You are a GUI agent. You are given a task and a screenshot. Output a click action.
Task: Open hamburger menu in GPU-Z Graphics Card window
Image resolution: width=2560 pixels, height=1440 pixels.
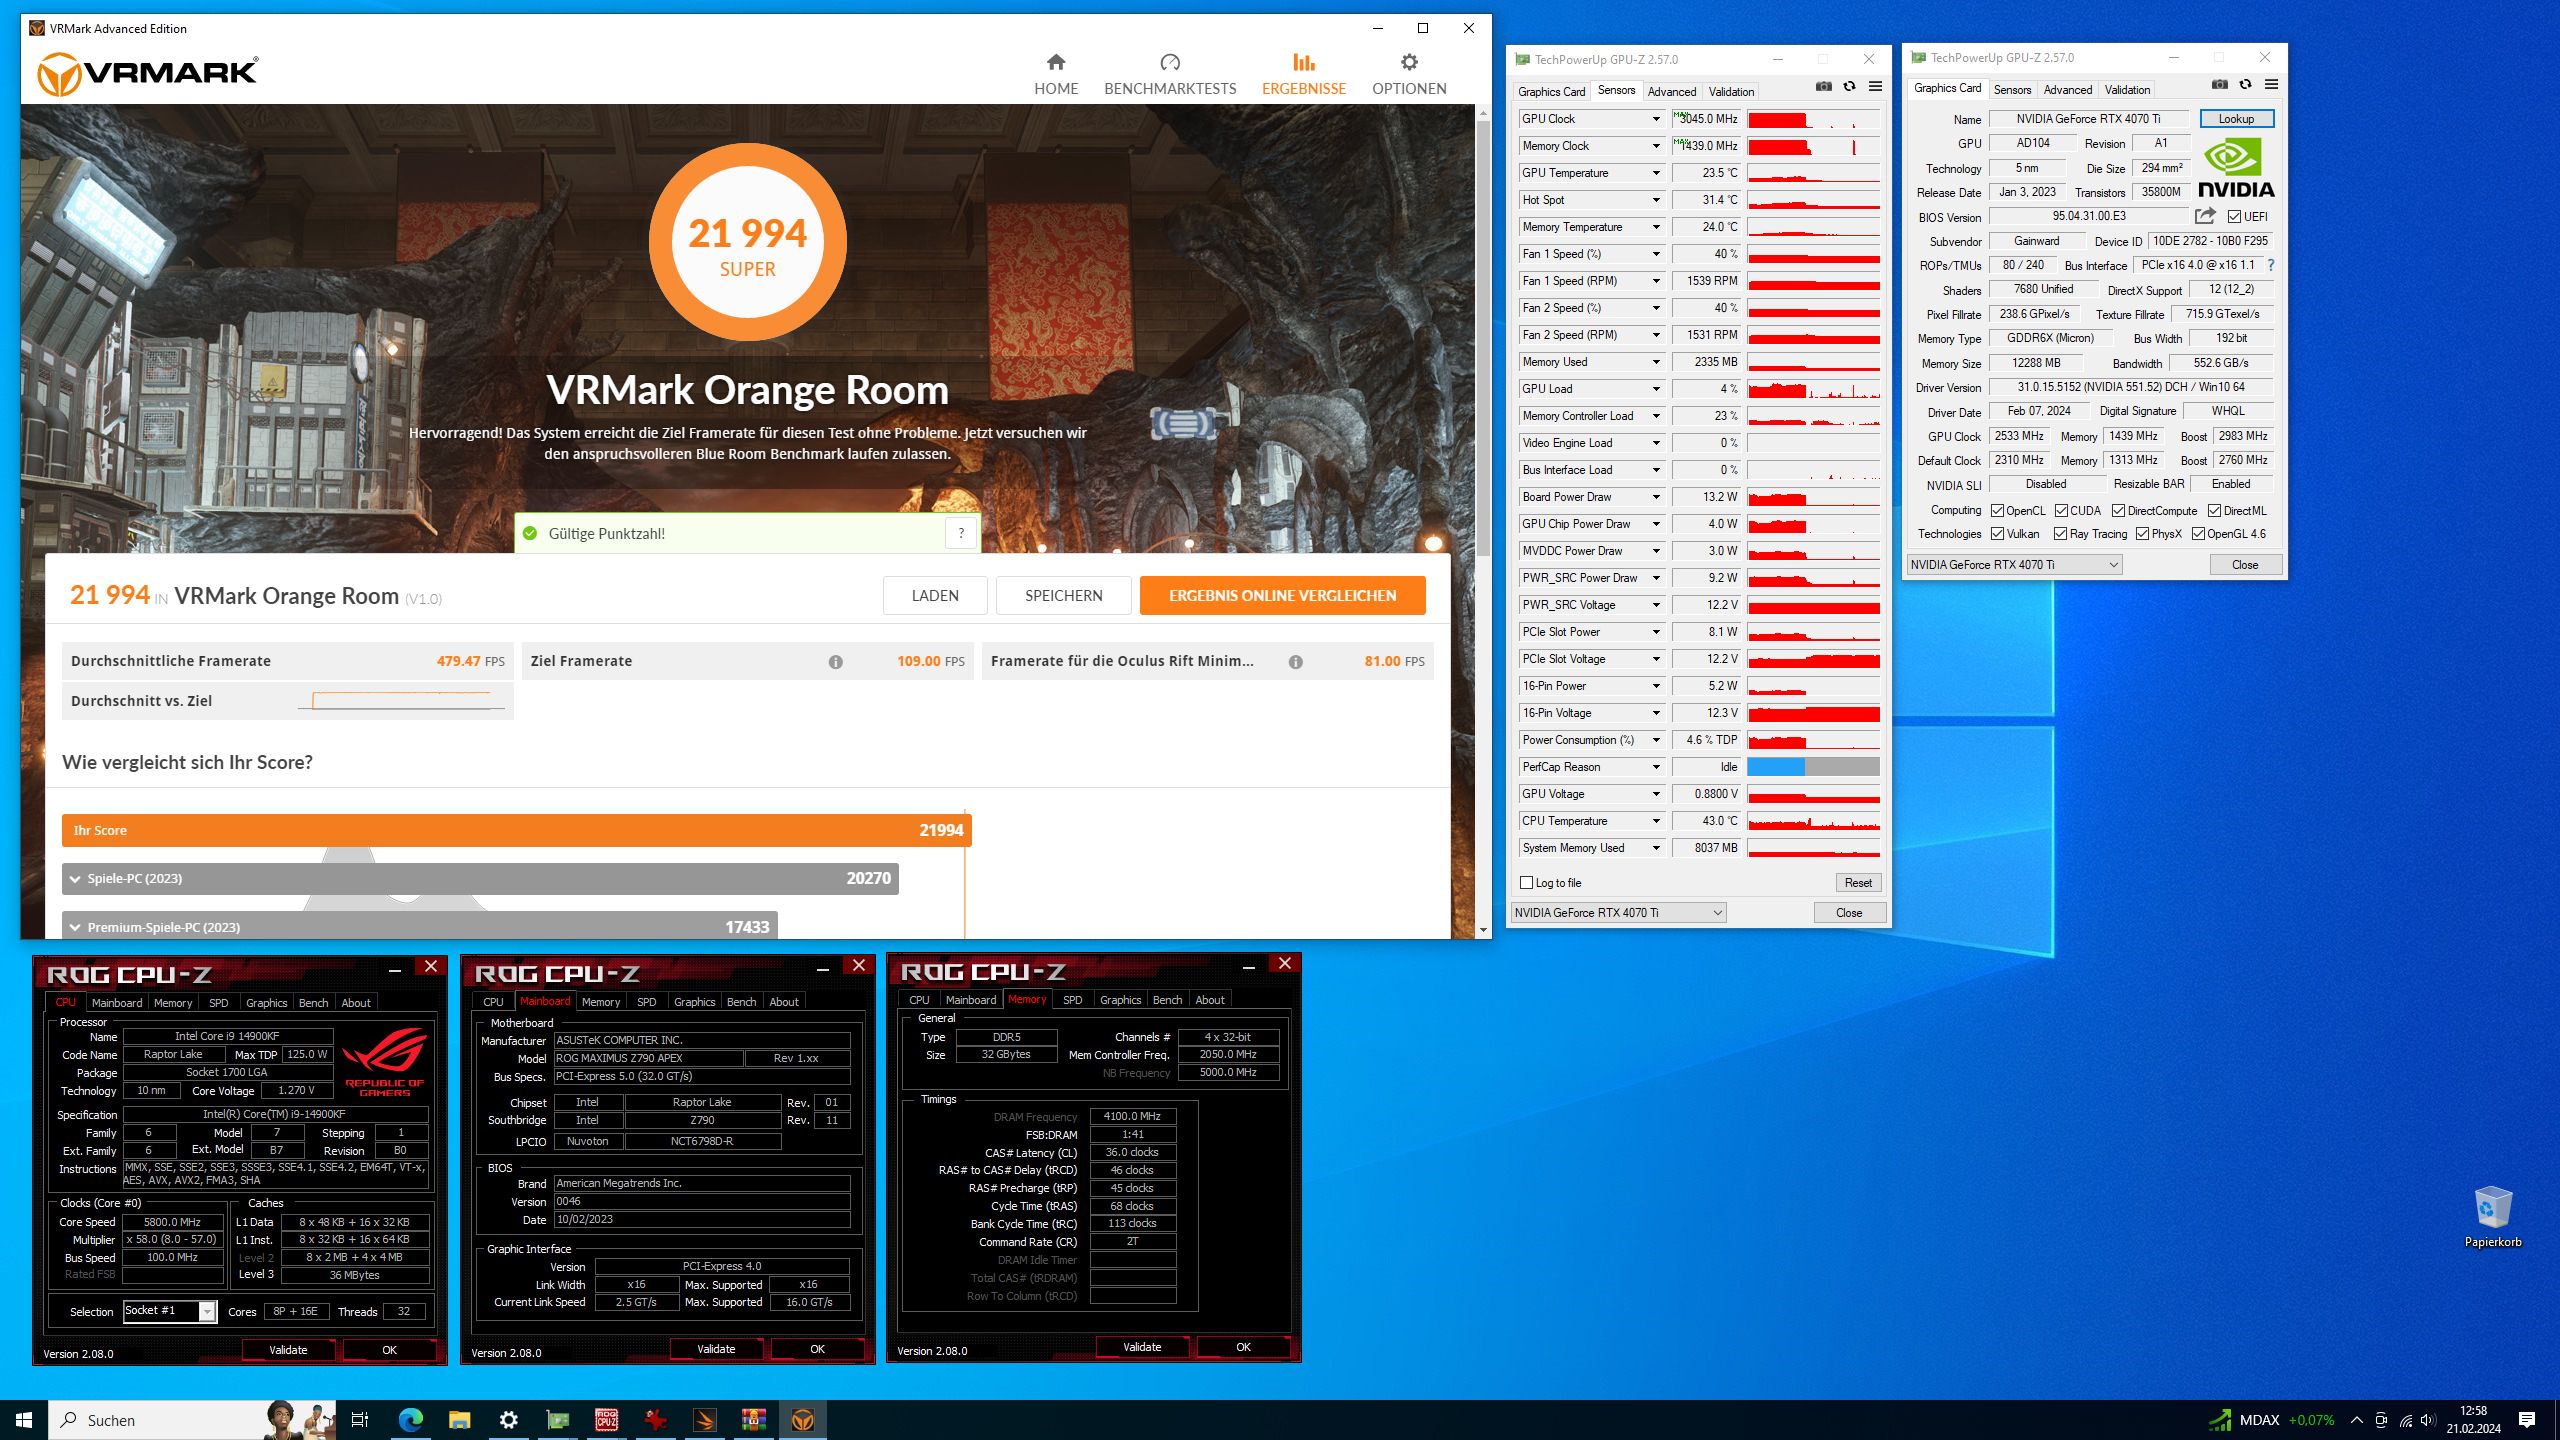pos(2271,85)
